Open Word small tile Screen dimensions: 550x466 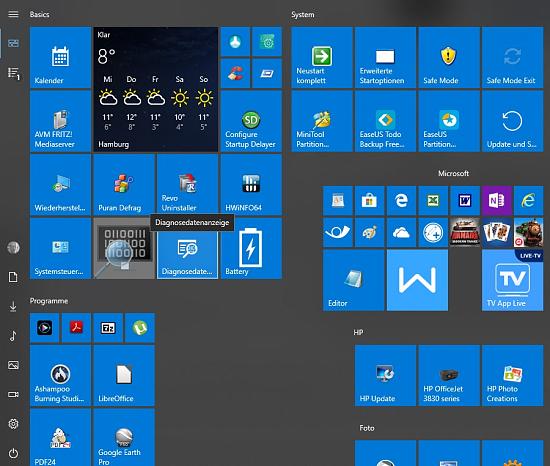(x=465, y=201)
